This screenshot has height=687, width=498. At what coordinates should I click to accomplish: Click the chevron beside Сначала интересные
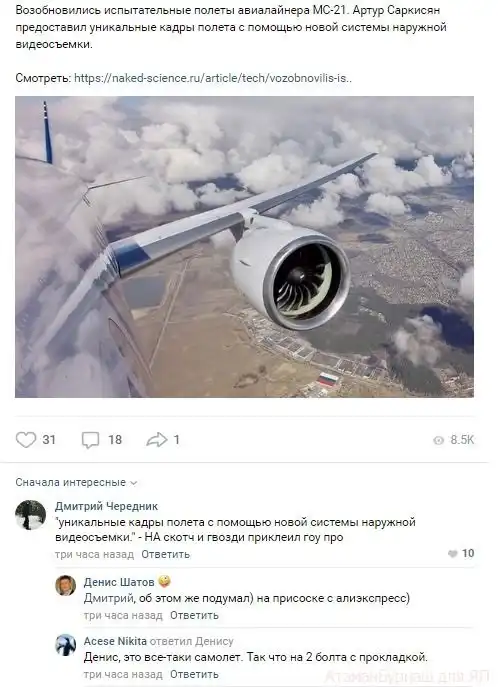(134, 483)
